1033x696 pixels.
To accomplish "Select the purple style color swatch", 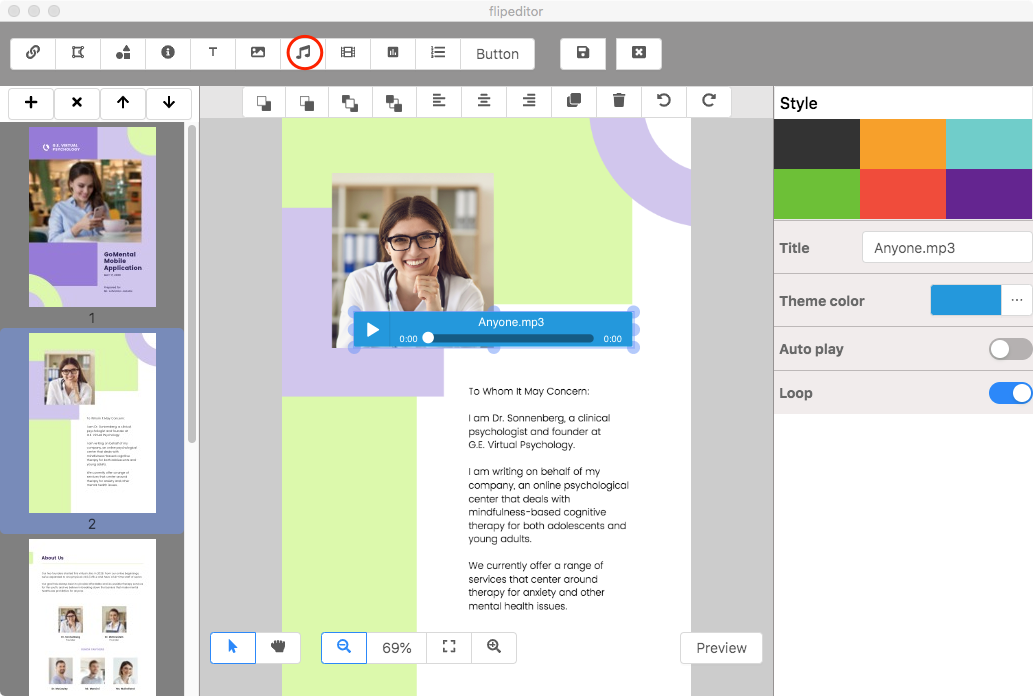I will click(989, 194).
